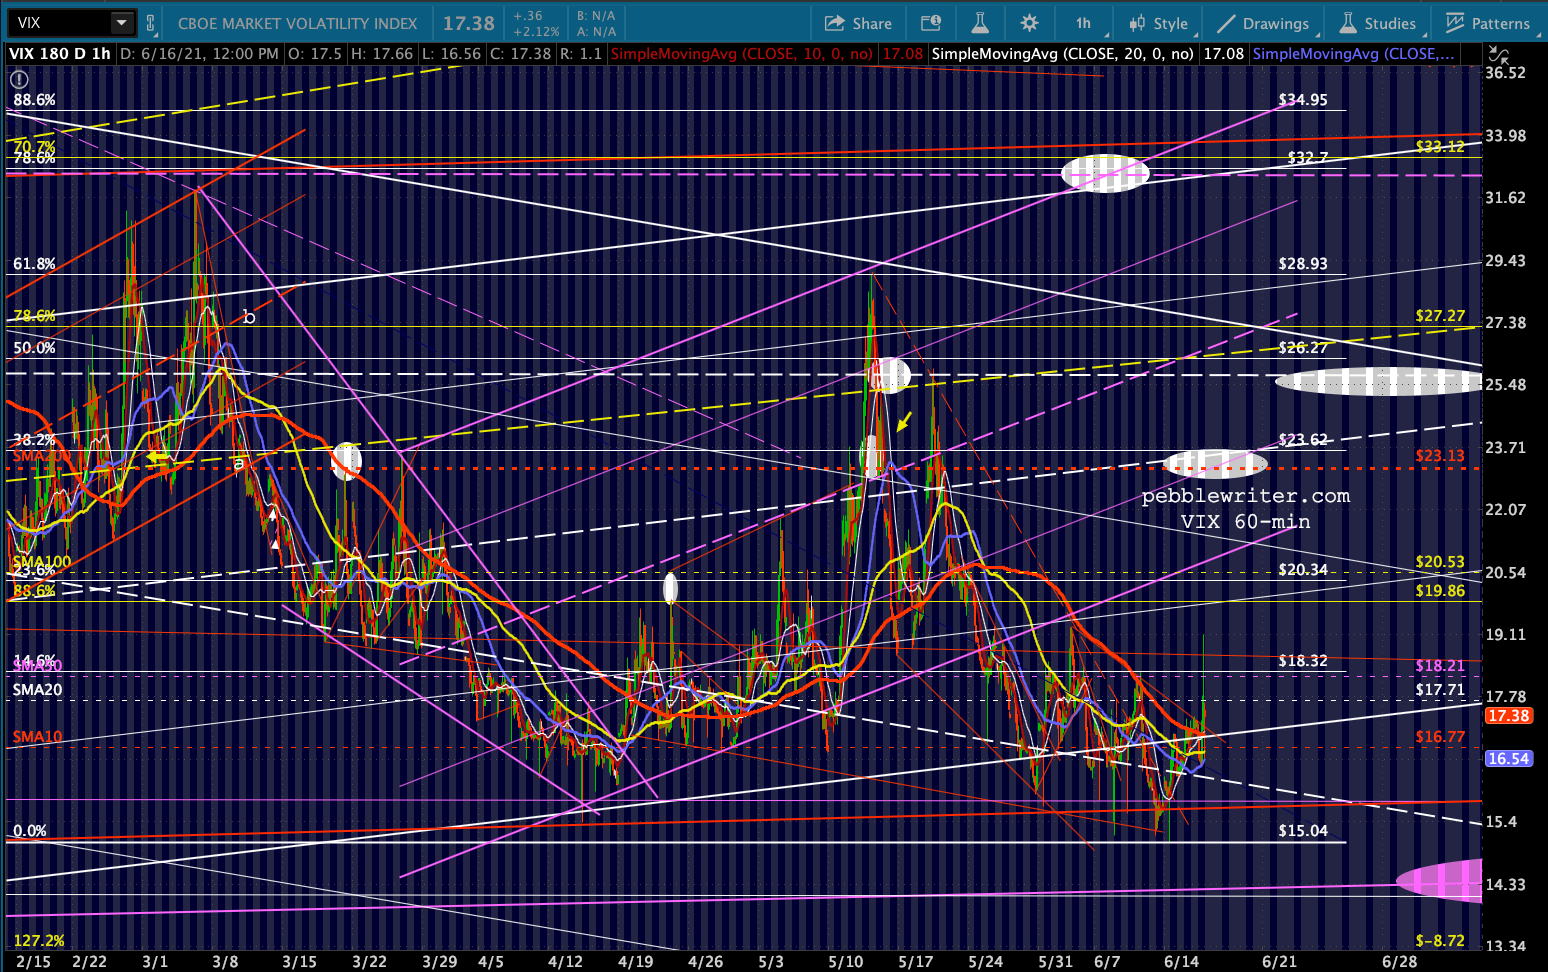This screenshot has height=972, width=1548.
Task: Click the red SMA10 chart label
Action: 37,737
